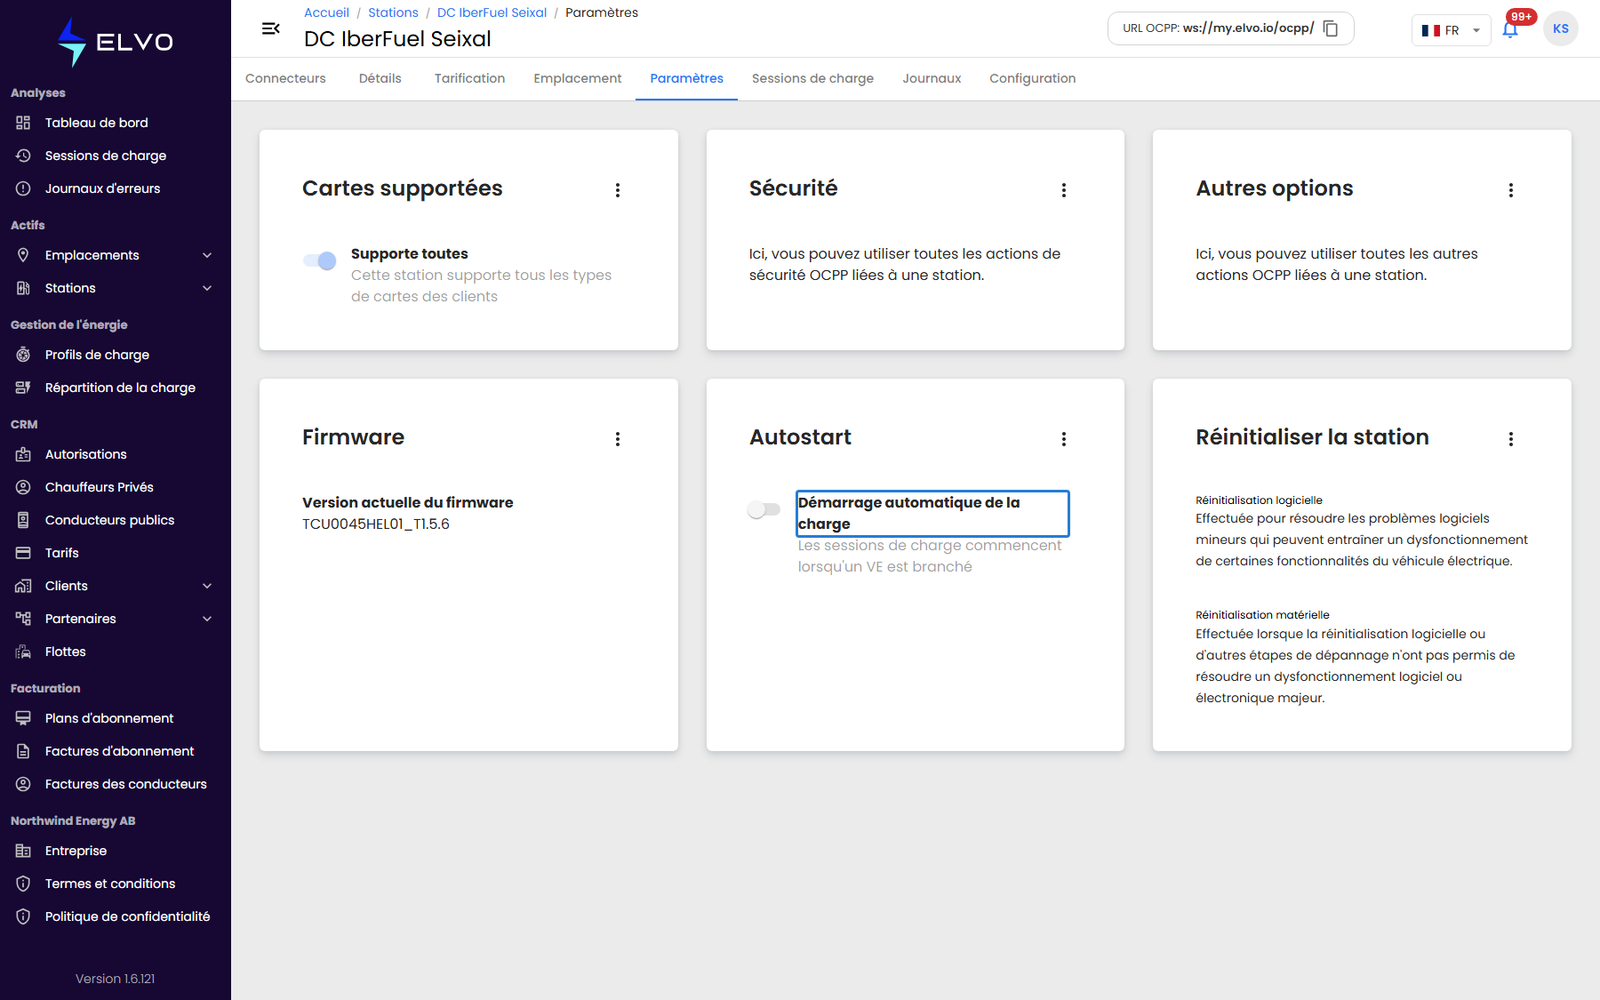The height and width of the screenshot is (1000, 1600).
Task: Expand the Emplacements sidebar section
Action: point(207,255)
